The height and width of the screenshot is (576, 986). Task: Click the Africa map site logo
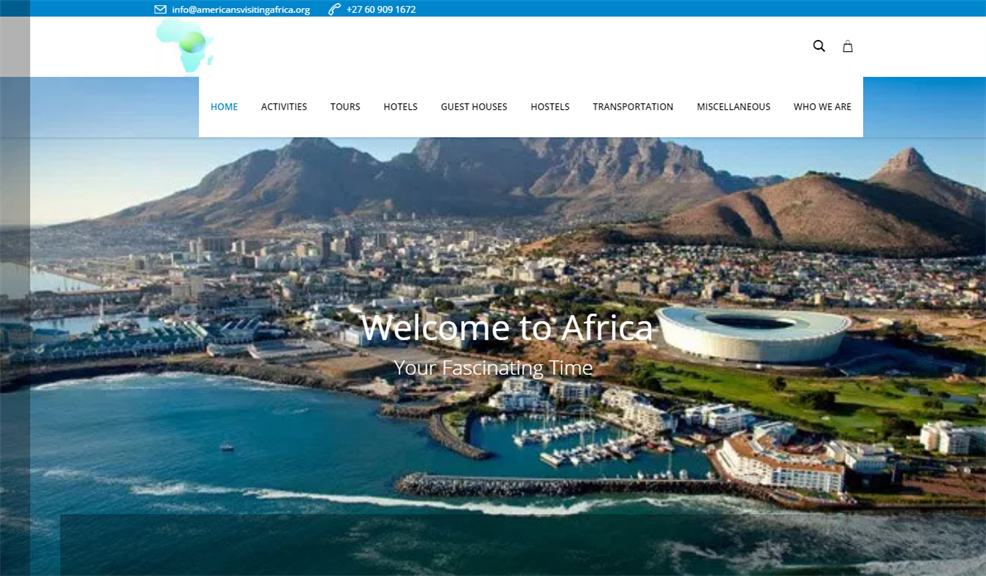click(x=185, y=45)
